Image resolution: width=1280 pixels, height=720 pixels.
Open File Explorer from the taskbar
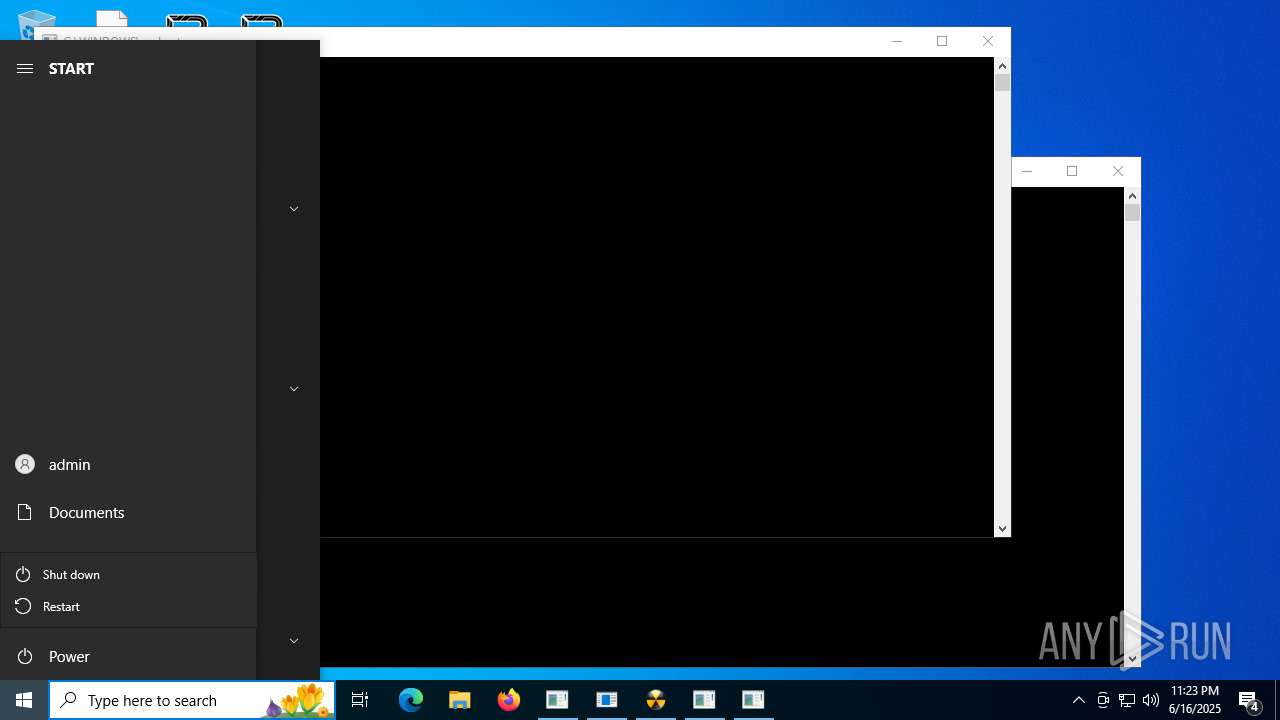pos(460,700)
